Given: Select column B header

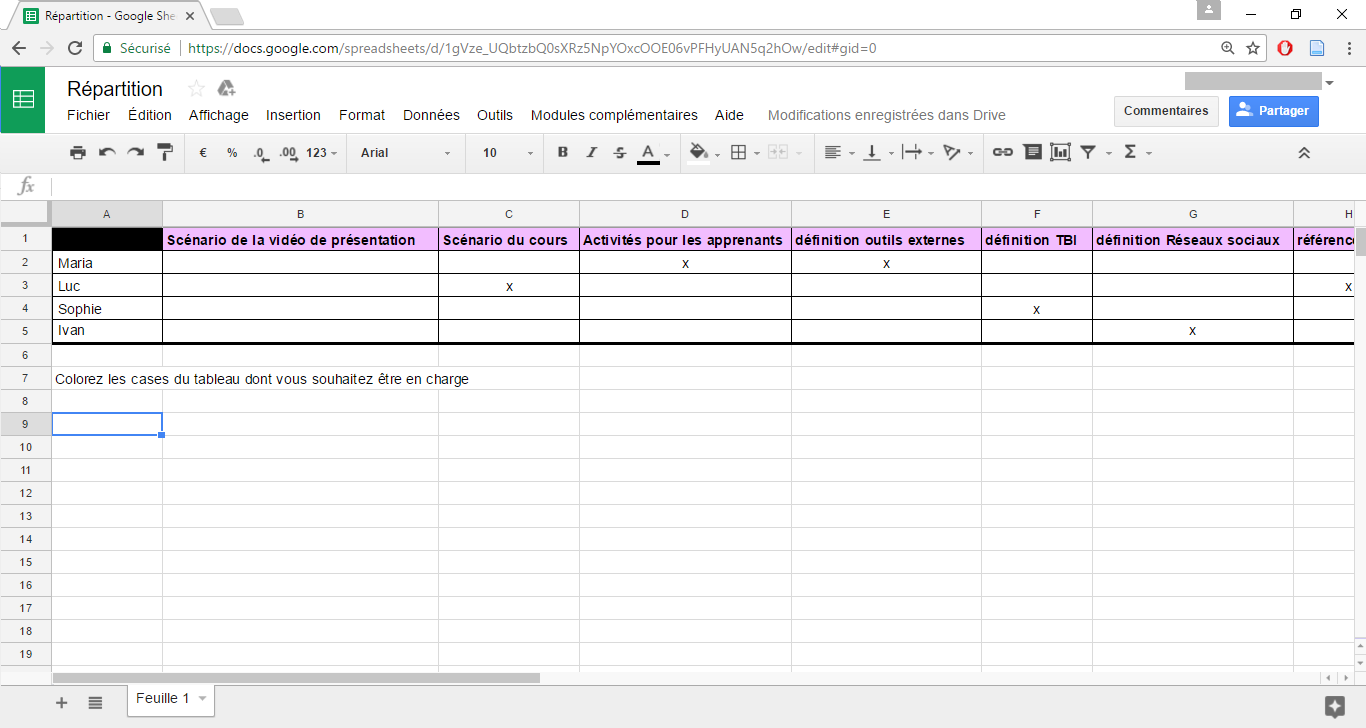Looking at the screenshot, I should 300,214.
